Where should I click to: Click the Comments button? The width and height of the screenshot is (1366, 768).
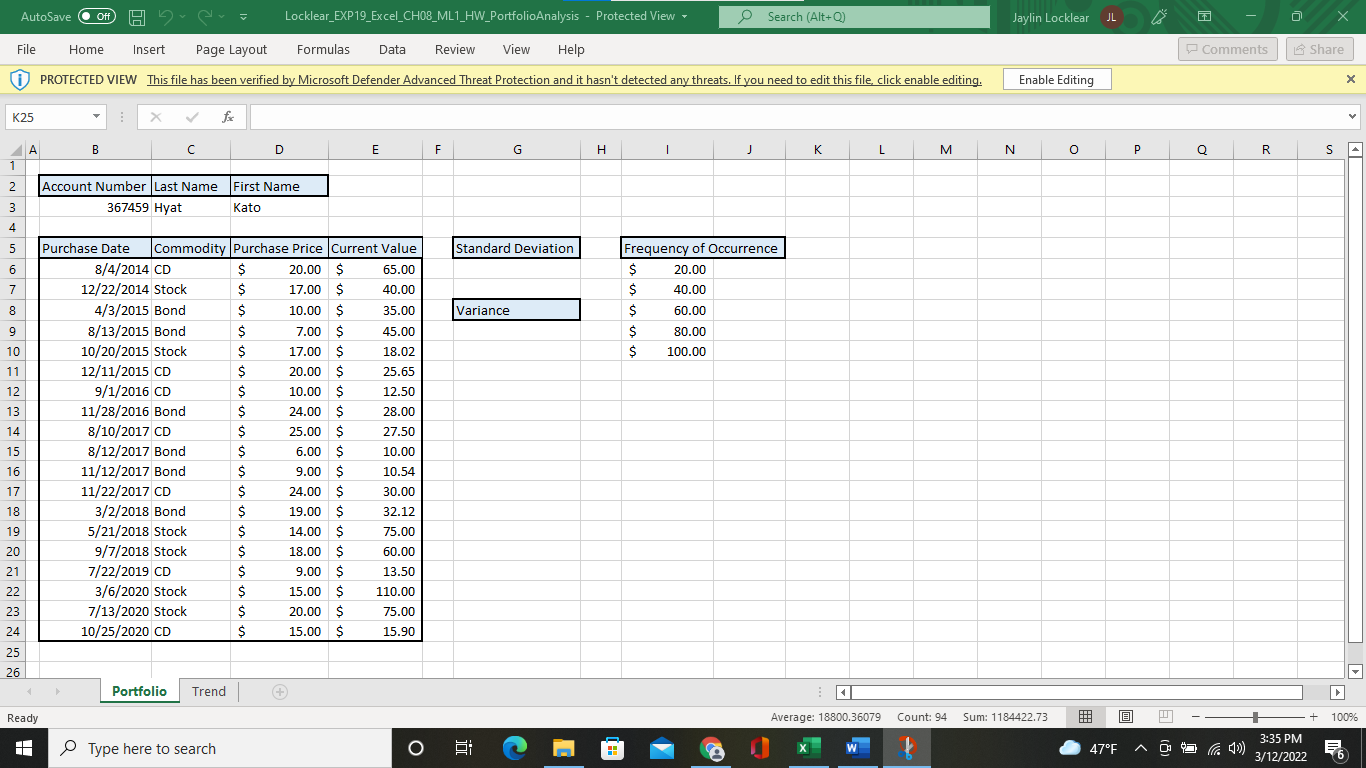pos(1227,49)
